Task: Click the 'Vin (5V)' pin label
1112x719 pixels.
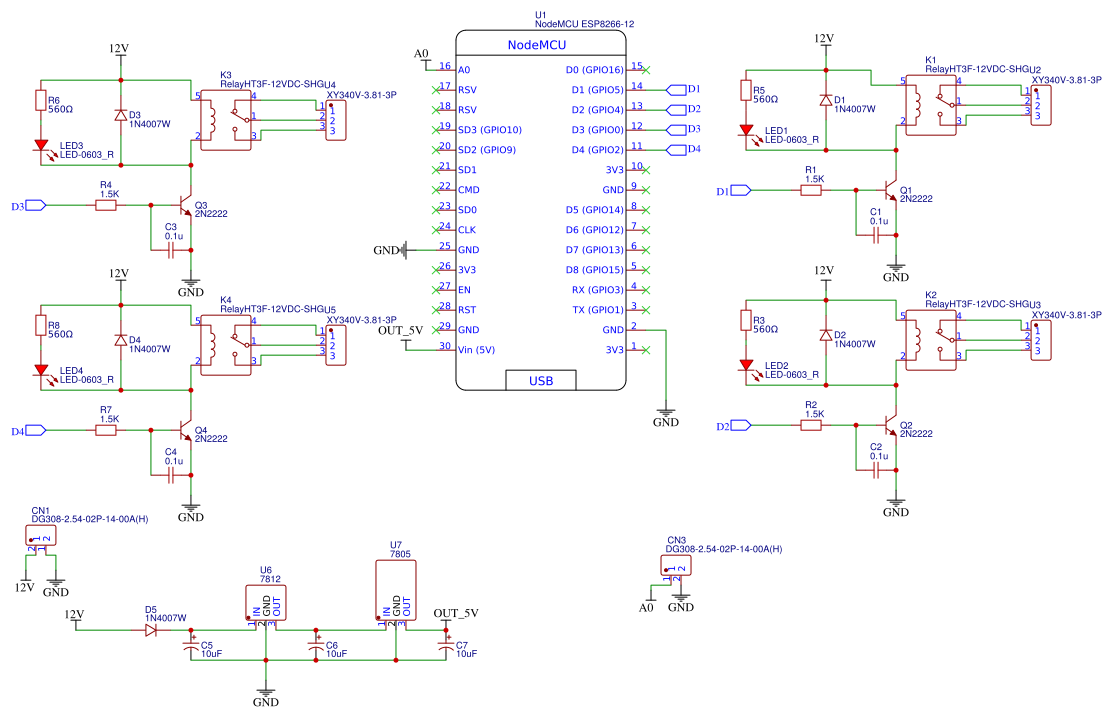Action: [x=477, y=350]
